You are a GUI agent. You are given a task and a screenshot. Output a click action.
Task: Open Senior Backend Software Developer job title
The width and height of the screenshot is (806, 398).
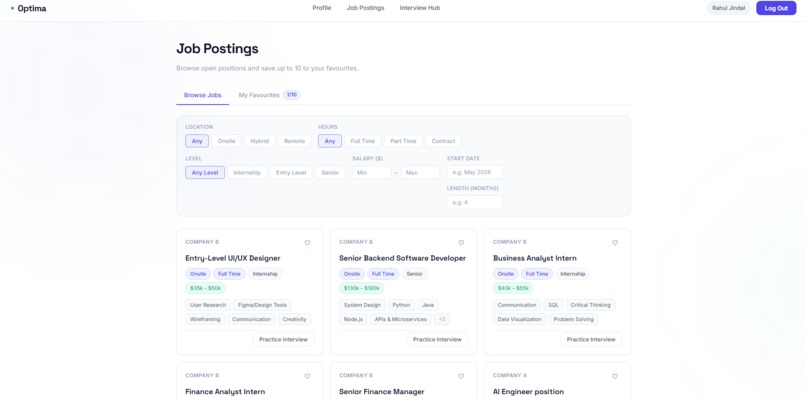[x=402, y=258]
